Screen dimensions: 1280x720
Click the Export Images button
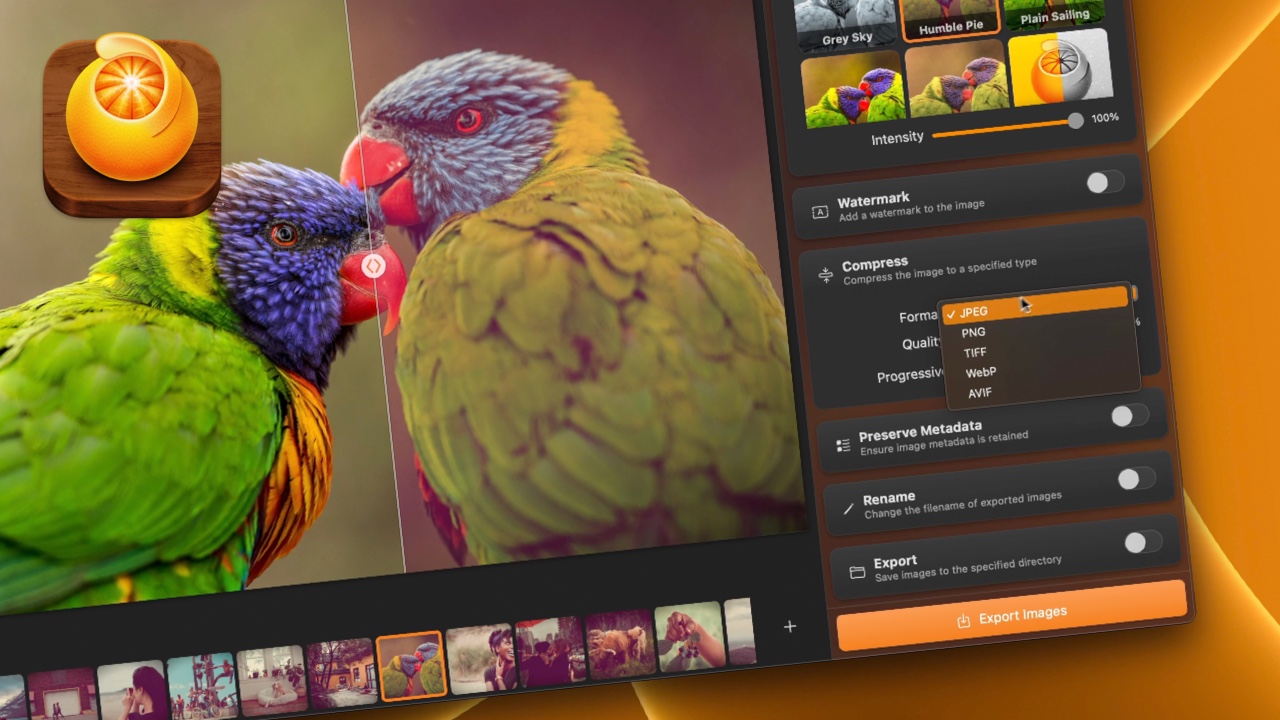pyautogui.click(x=1012, y=616)
